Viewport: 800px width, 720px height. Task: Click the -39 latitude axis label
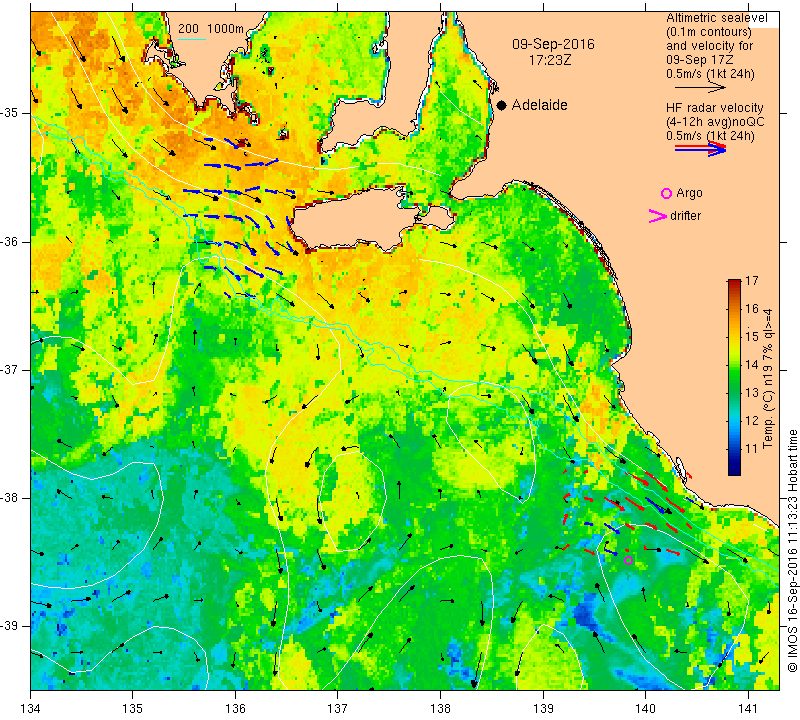10,626
